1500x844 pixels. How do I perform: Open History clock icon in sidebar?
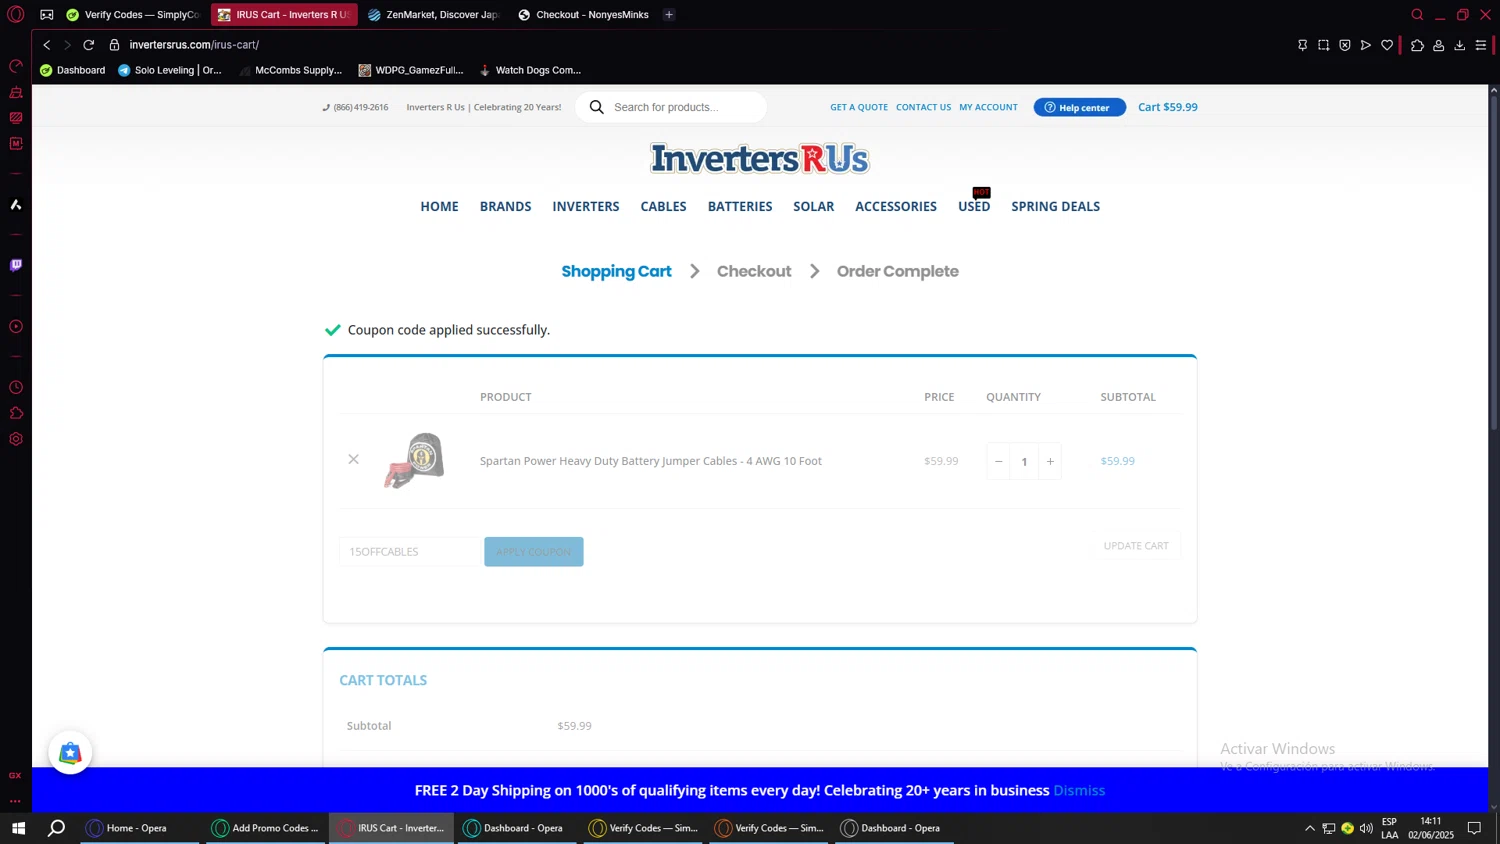pyautogui.click(x=15, y=388)
